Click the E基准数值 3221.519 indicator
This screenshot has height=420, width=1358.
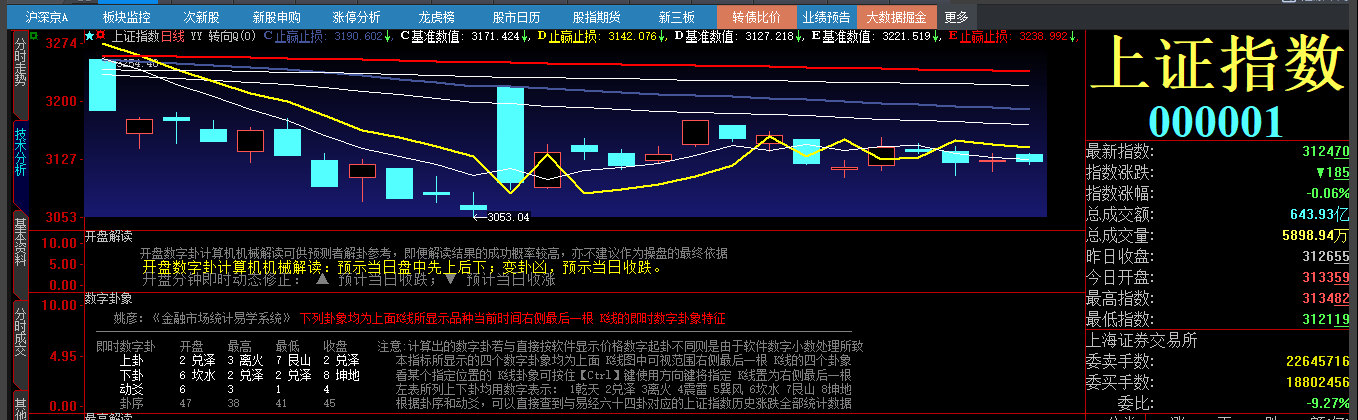coord(876,36)
